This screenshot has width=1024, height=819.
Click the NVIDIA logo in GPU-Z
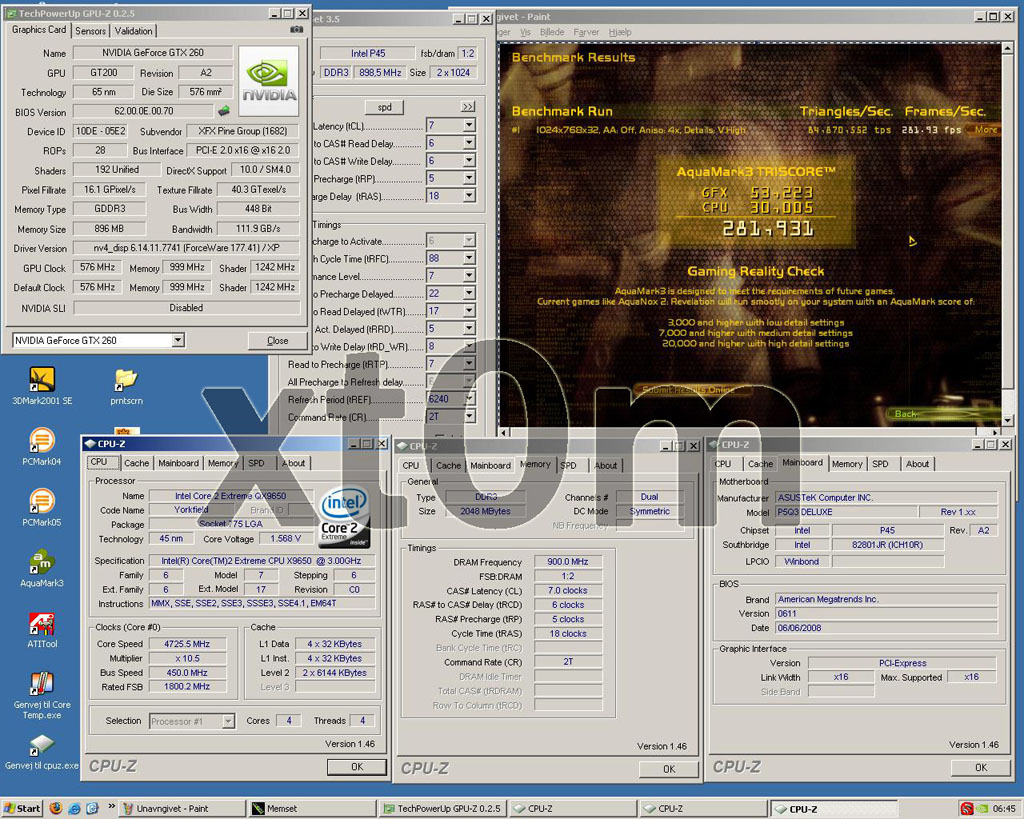coord(268,81)
